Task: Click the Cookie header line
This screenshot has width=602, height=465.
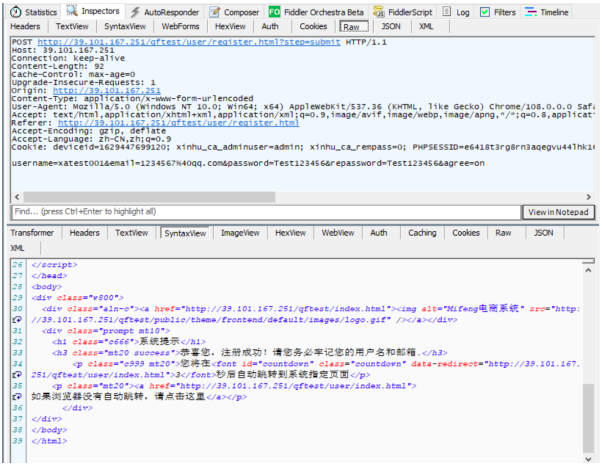Action: [x=303, y=147]
